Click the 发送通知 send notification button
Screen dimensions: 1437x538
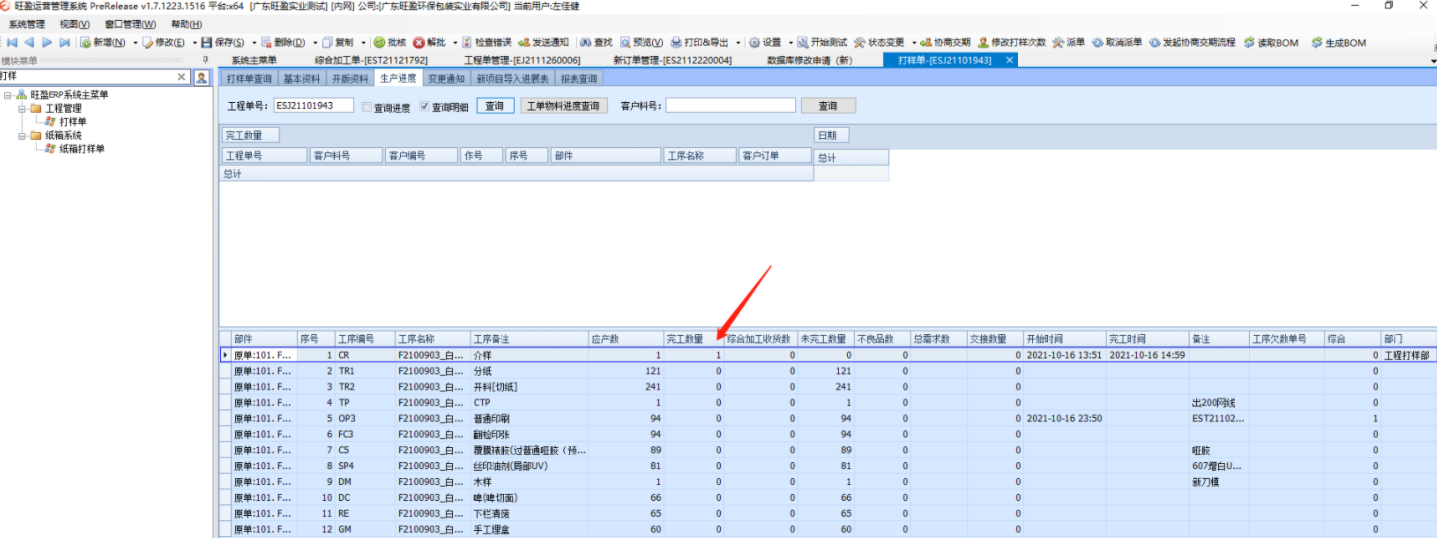tap(544, 43)
